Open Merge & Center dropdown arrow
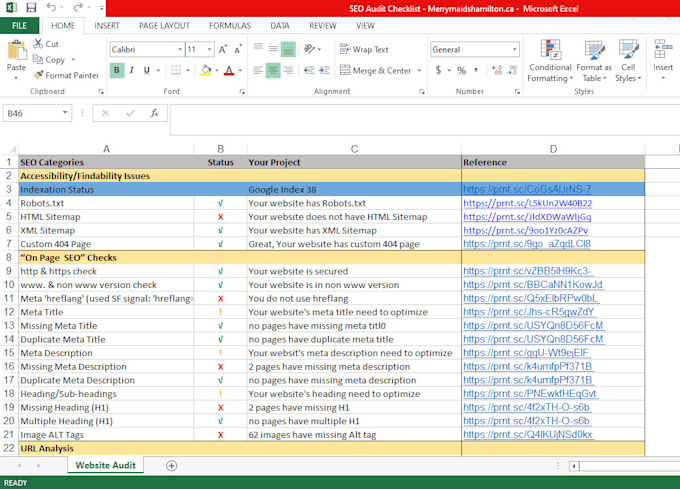Screen dimensions: 680x489 419,70
